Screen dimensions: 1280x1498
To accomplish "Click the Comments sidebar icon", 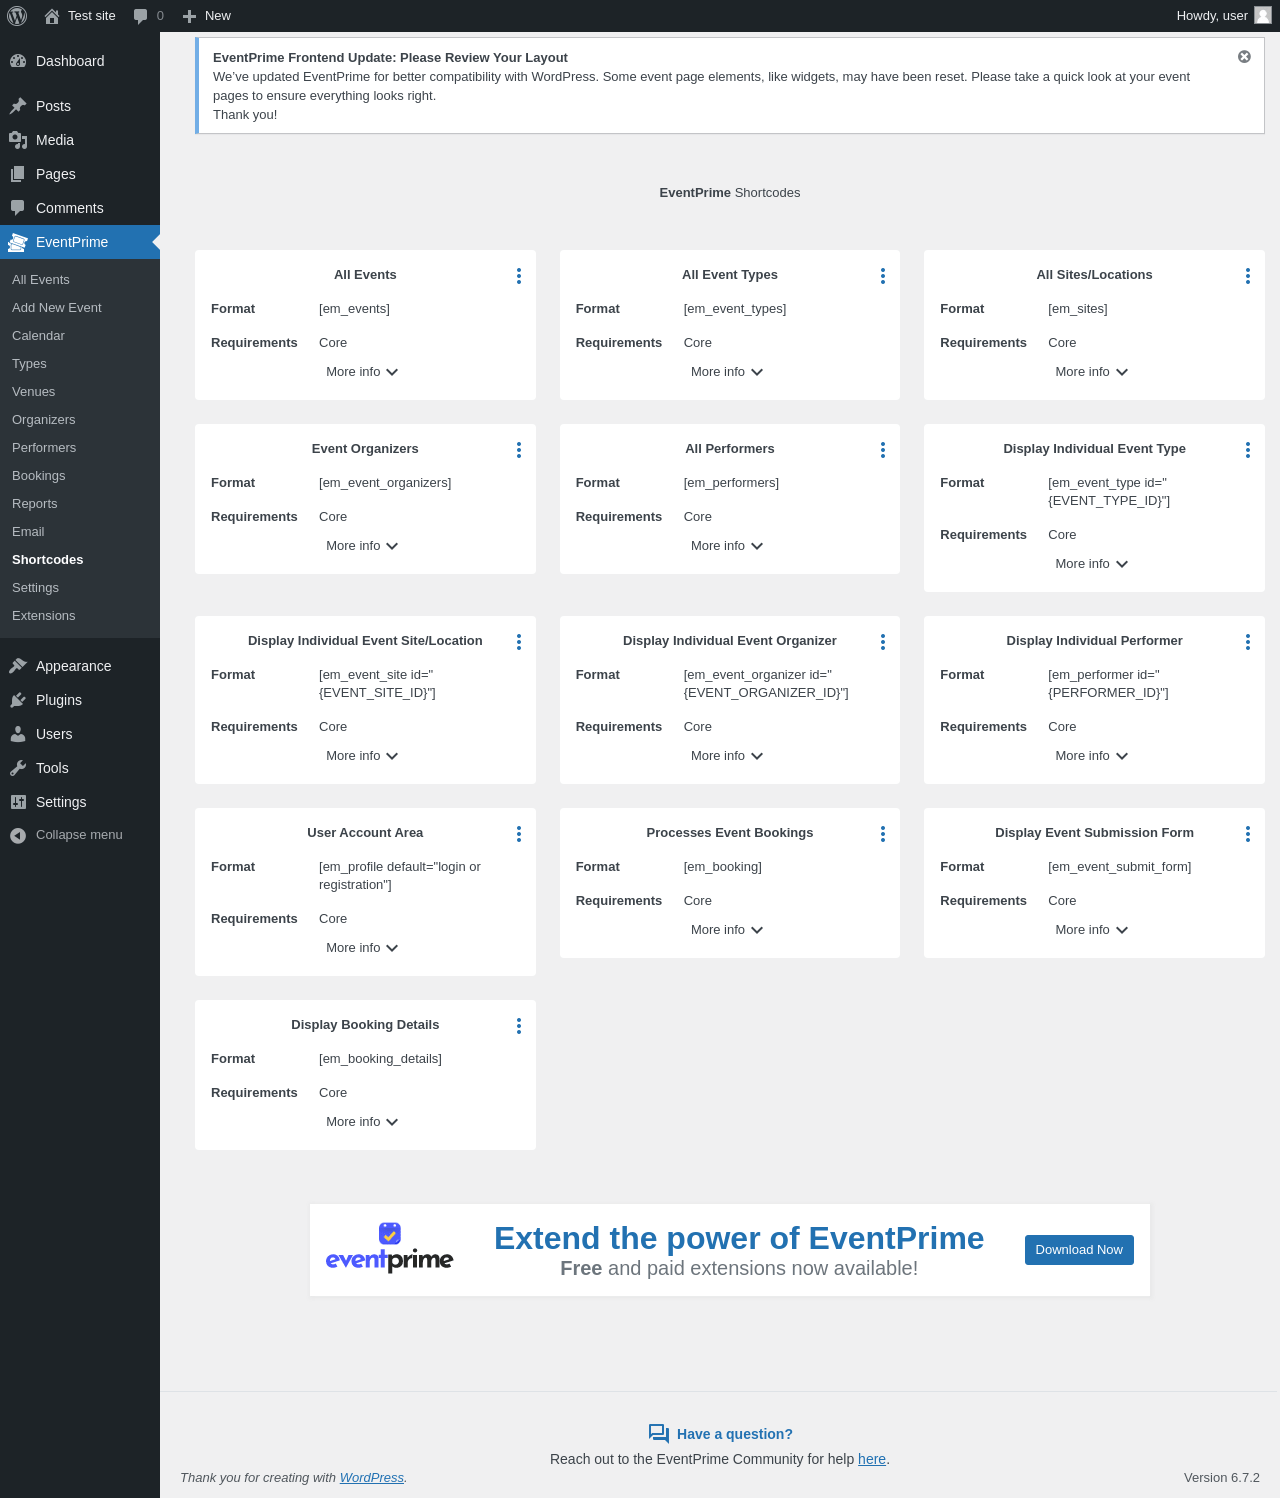I will point(18,208).
